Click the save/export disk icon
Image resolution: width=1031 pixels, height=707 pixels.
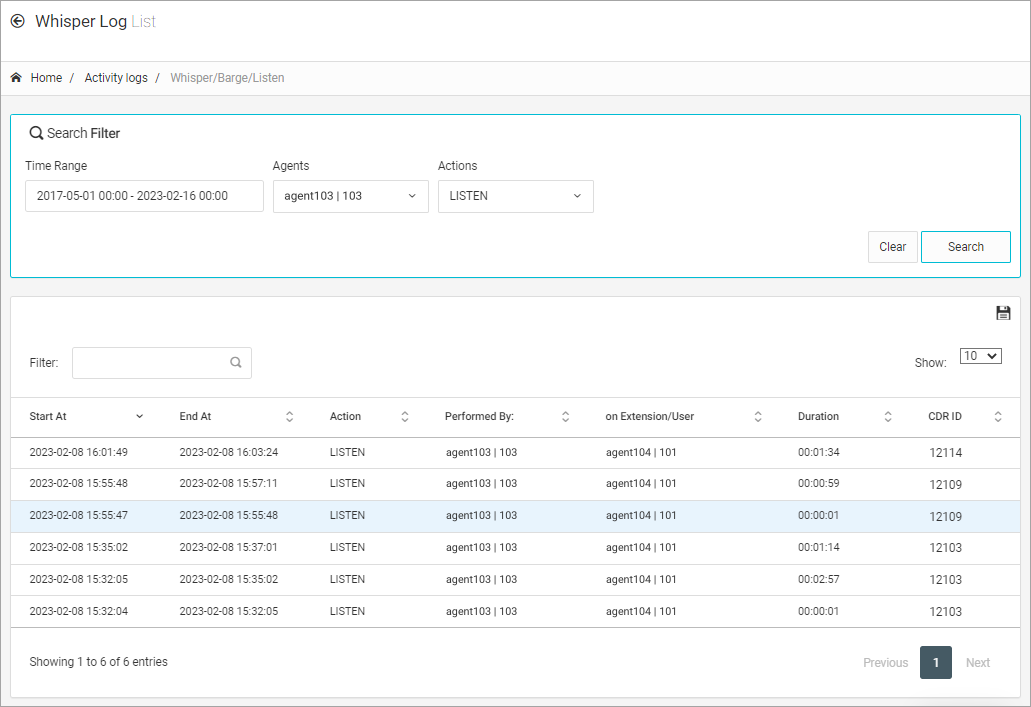tap(1003, 313)
